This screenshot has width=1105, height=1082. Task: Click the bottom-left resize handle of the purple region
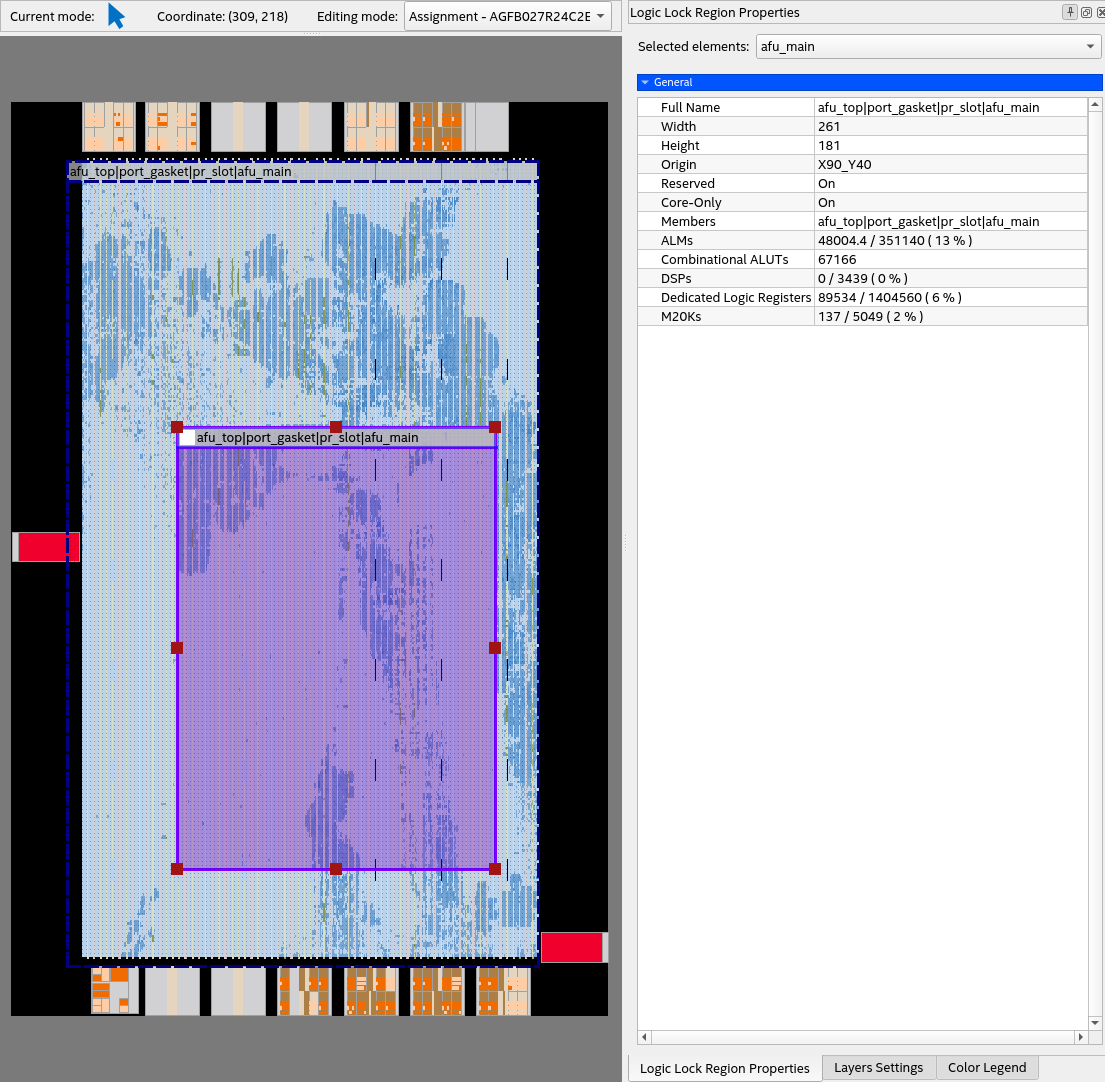coord(177,869)
